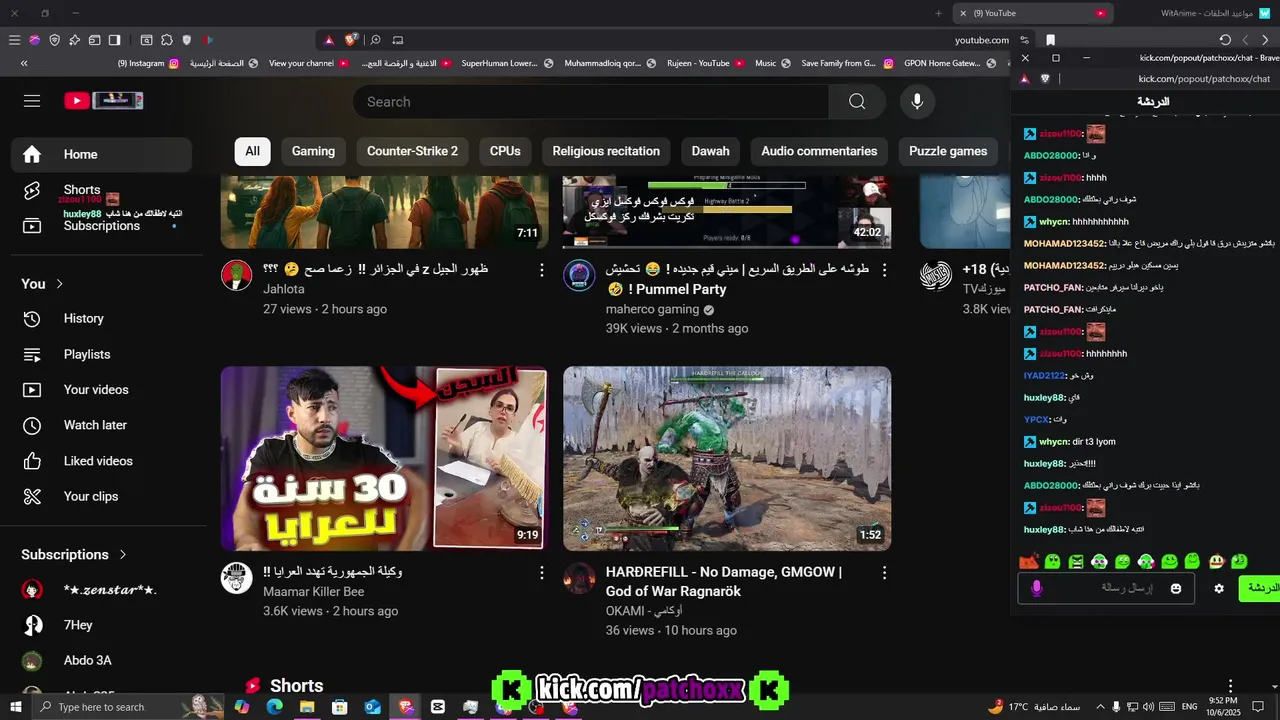Bookmark this page with bookmark icon

(1050, 40)
